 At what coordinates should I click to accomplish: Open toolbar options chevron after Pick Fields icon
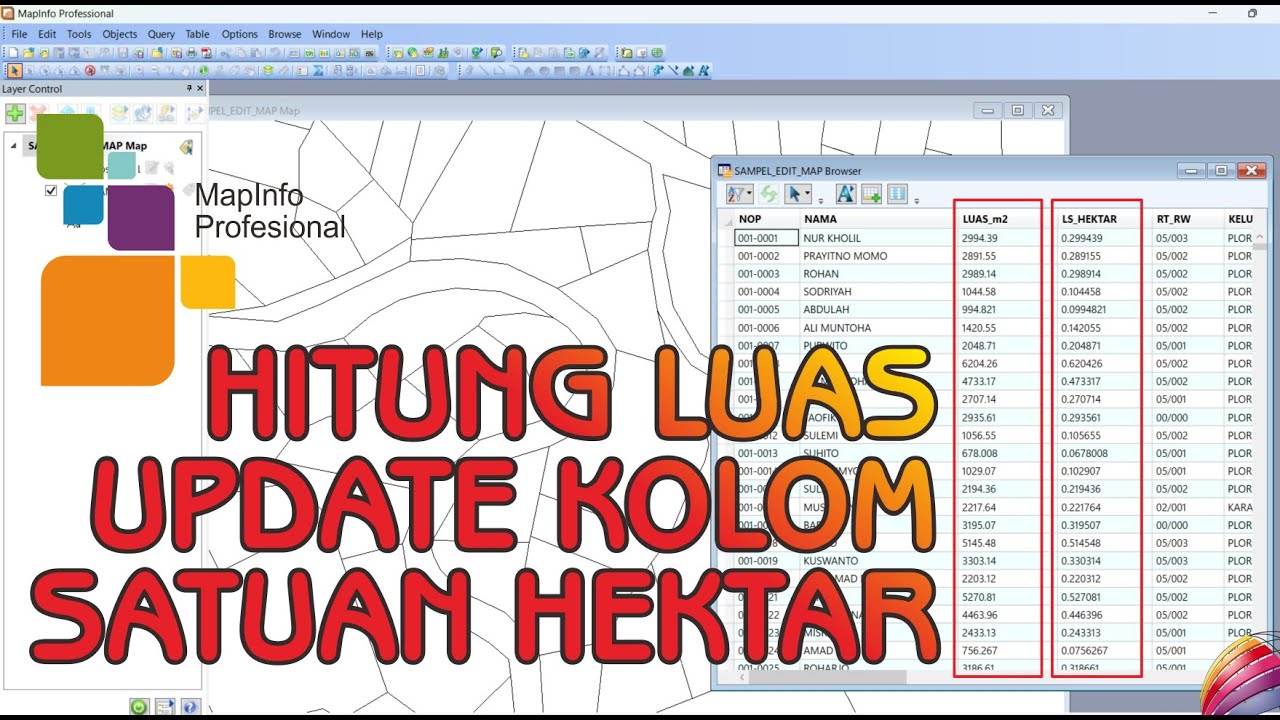pyautogui.click(x=916, y=201)
